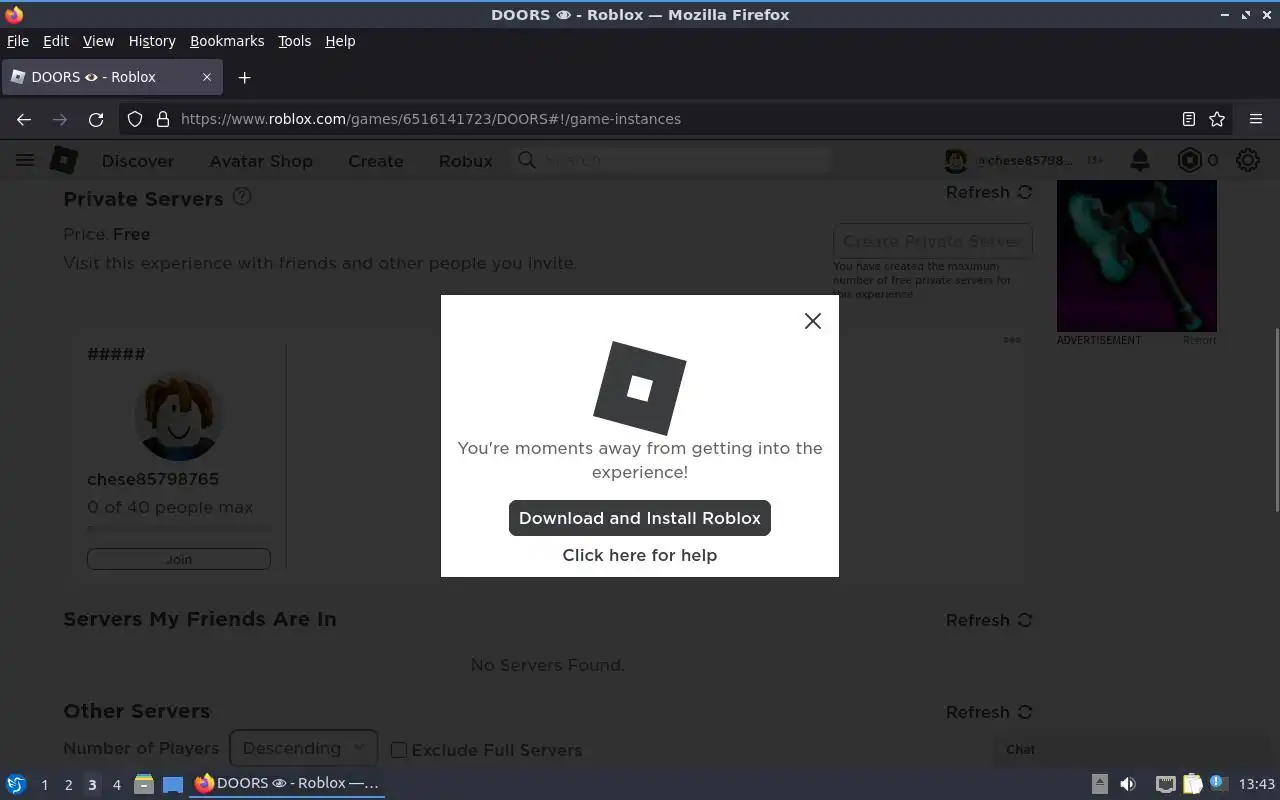Viewport: 1280px width, 800px height.
Task: Click the advertisement image
Action: coord(1137,256)
